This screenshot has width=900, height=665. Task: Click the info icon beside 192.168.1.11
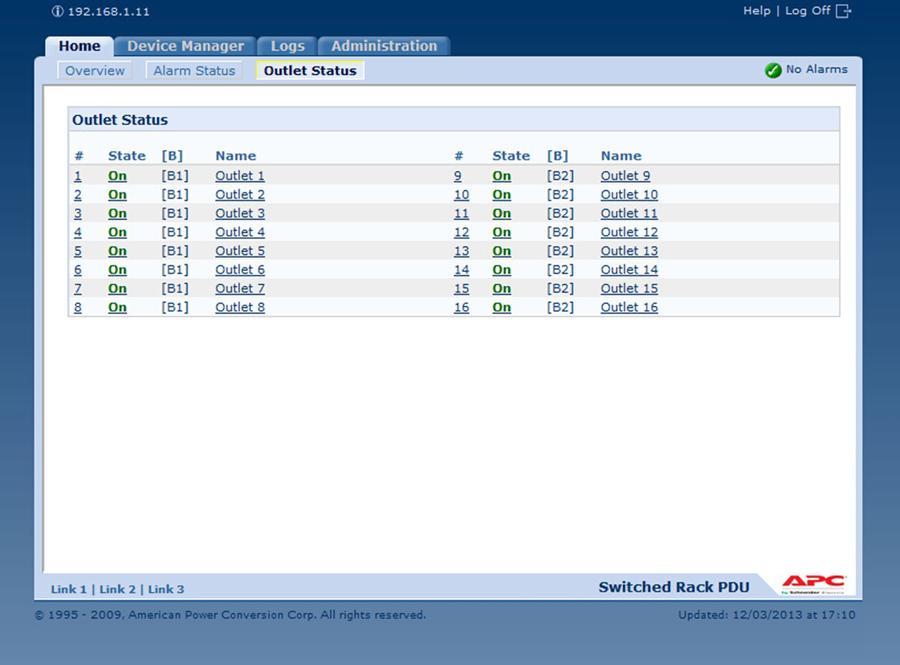coord(56,12)
